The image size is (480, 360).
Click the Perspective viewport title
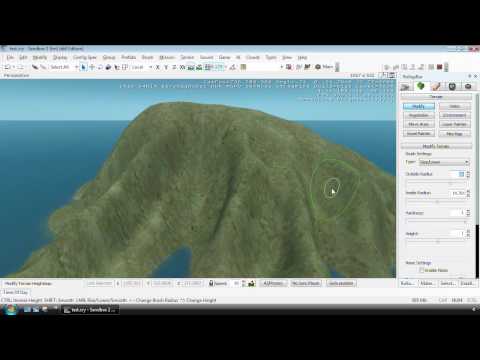[x=16, y=76]
